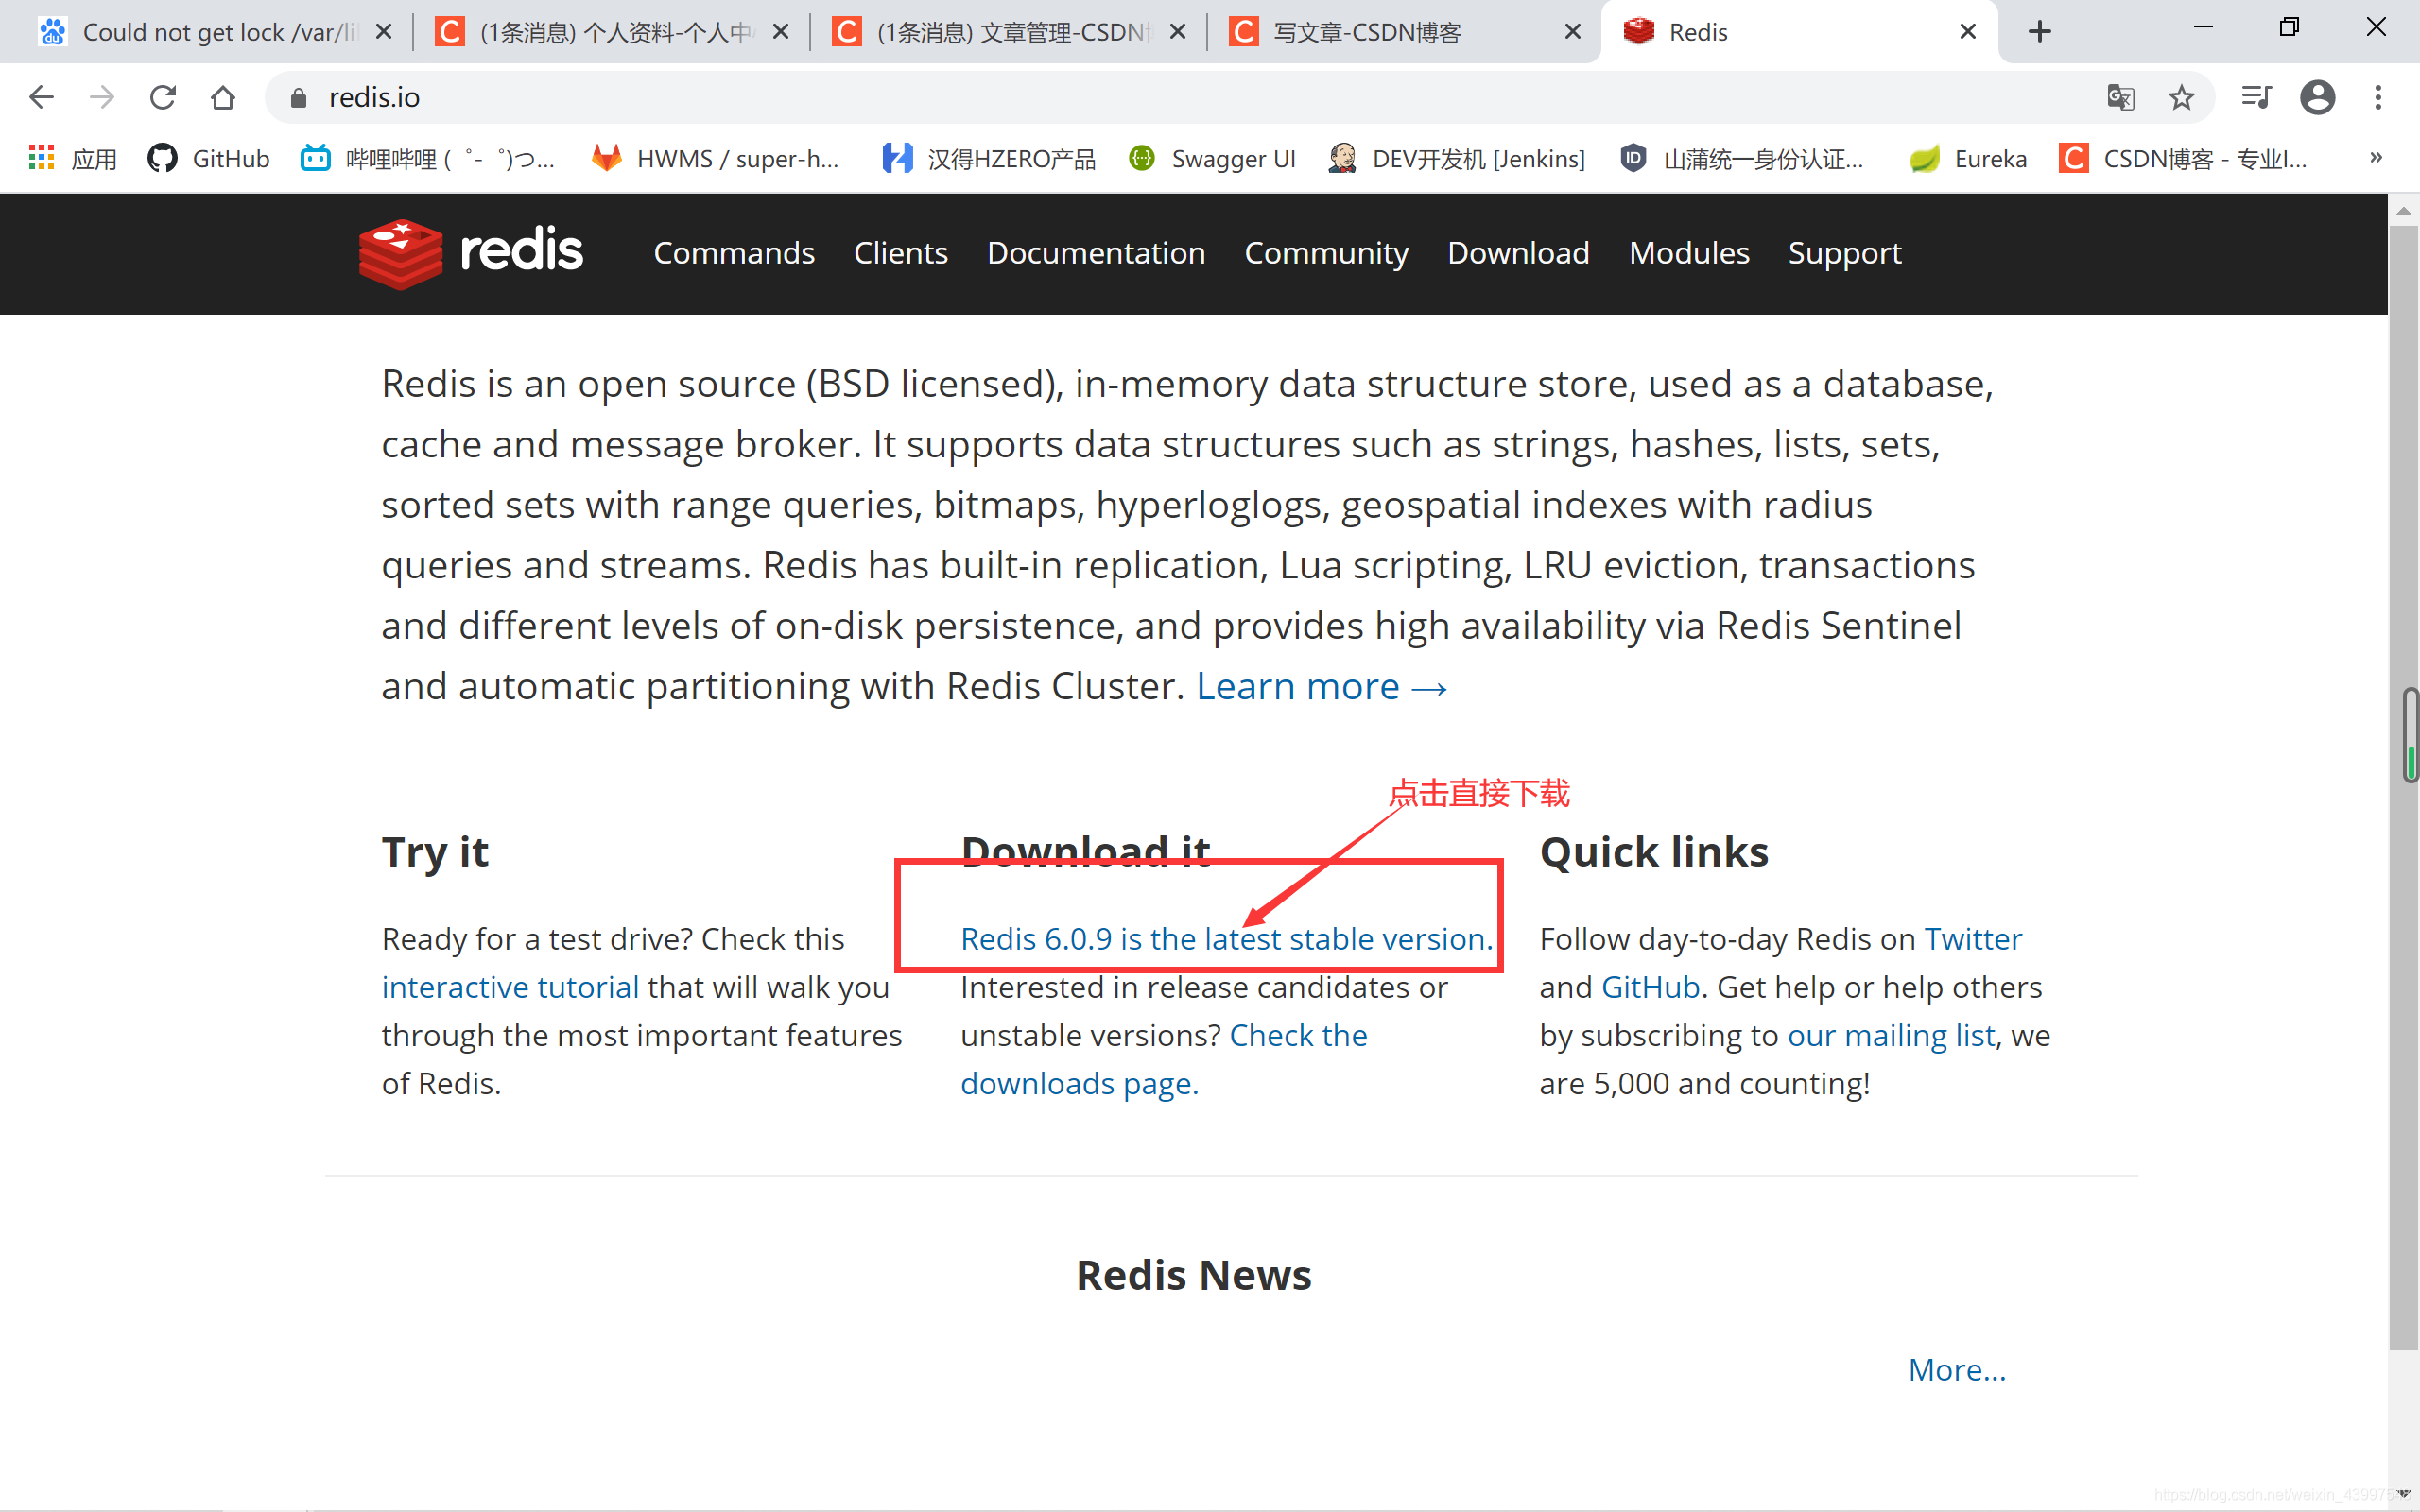Close the 写文章-CSDN博客 tab
This screenshot has width=2420, height=1512.
pyautogui.click(x=1573, y=32)
